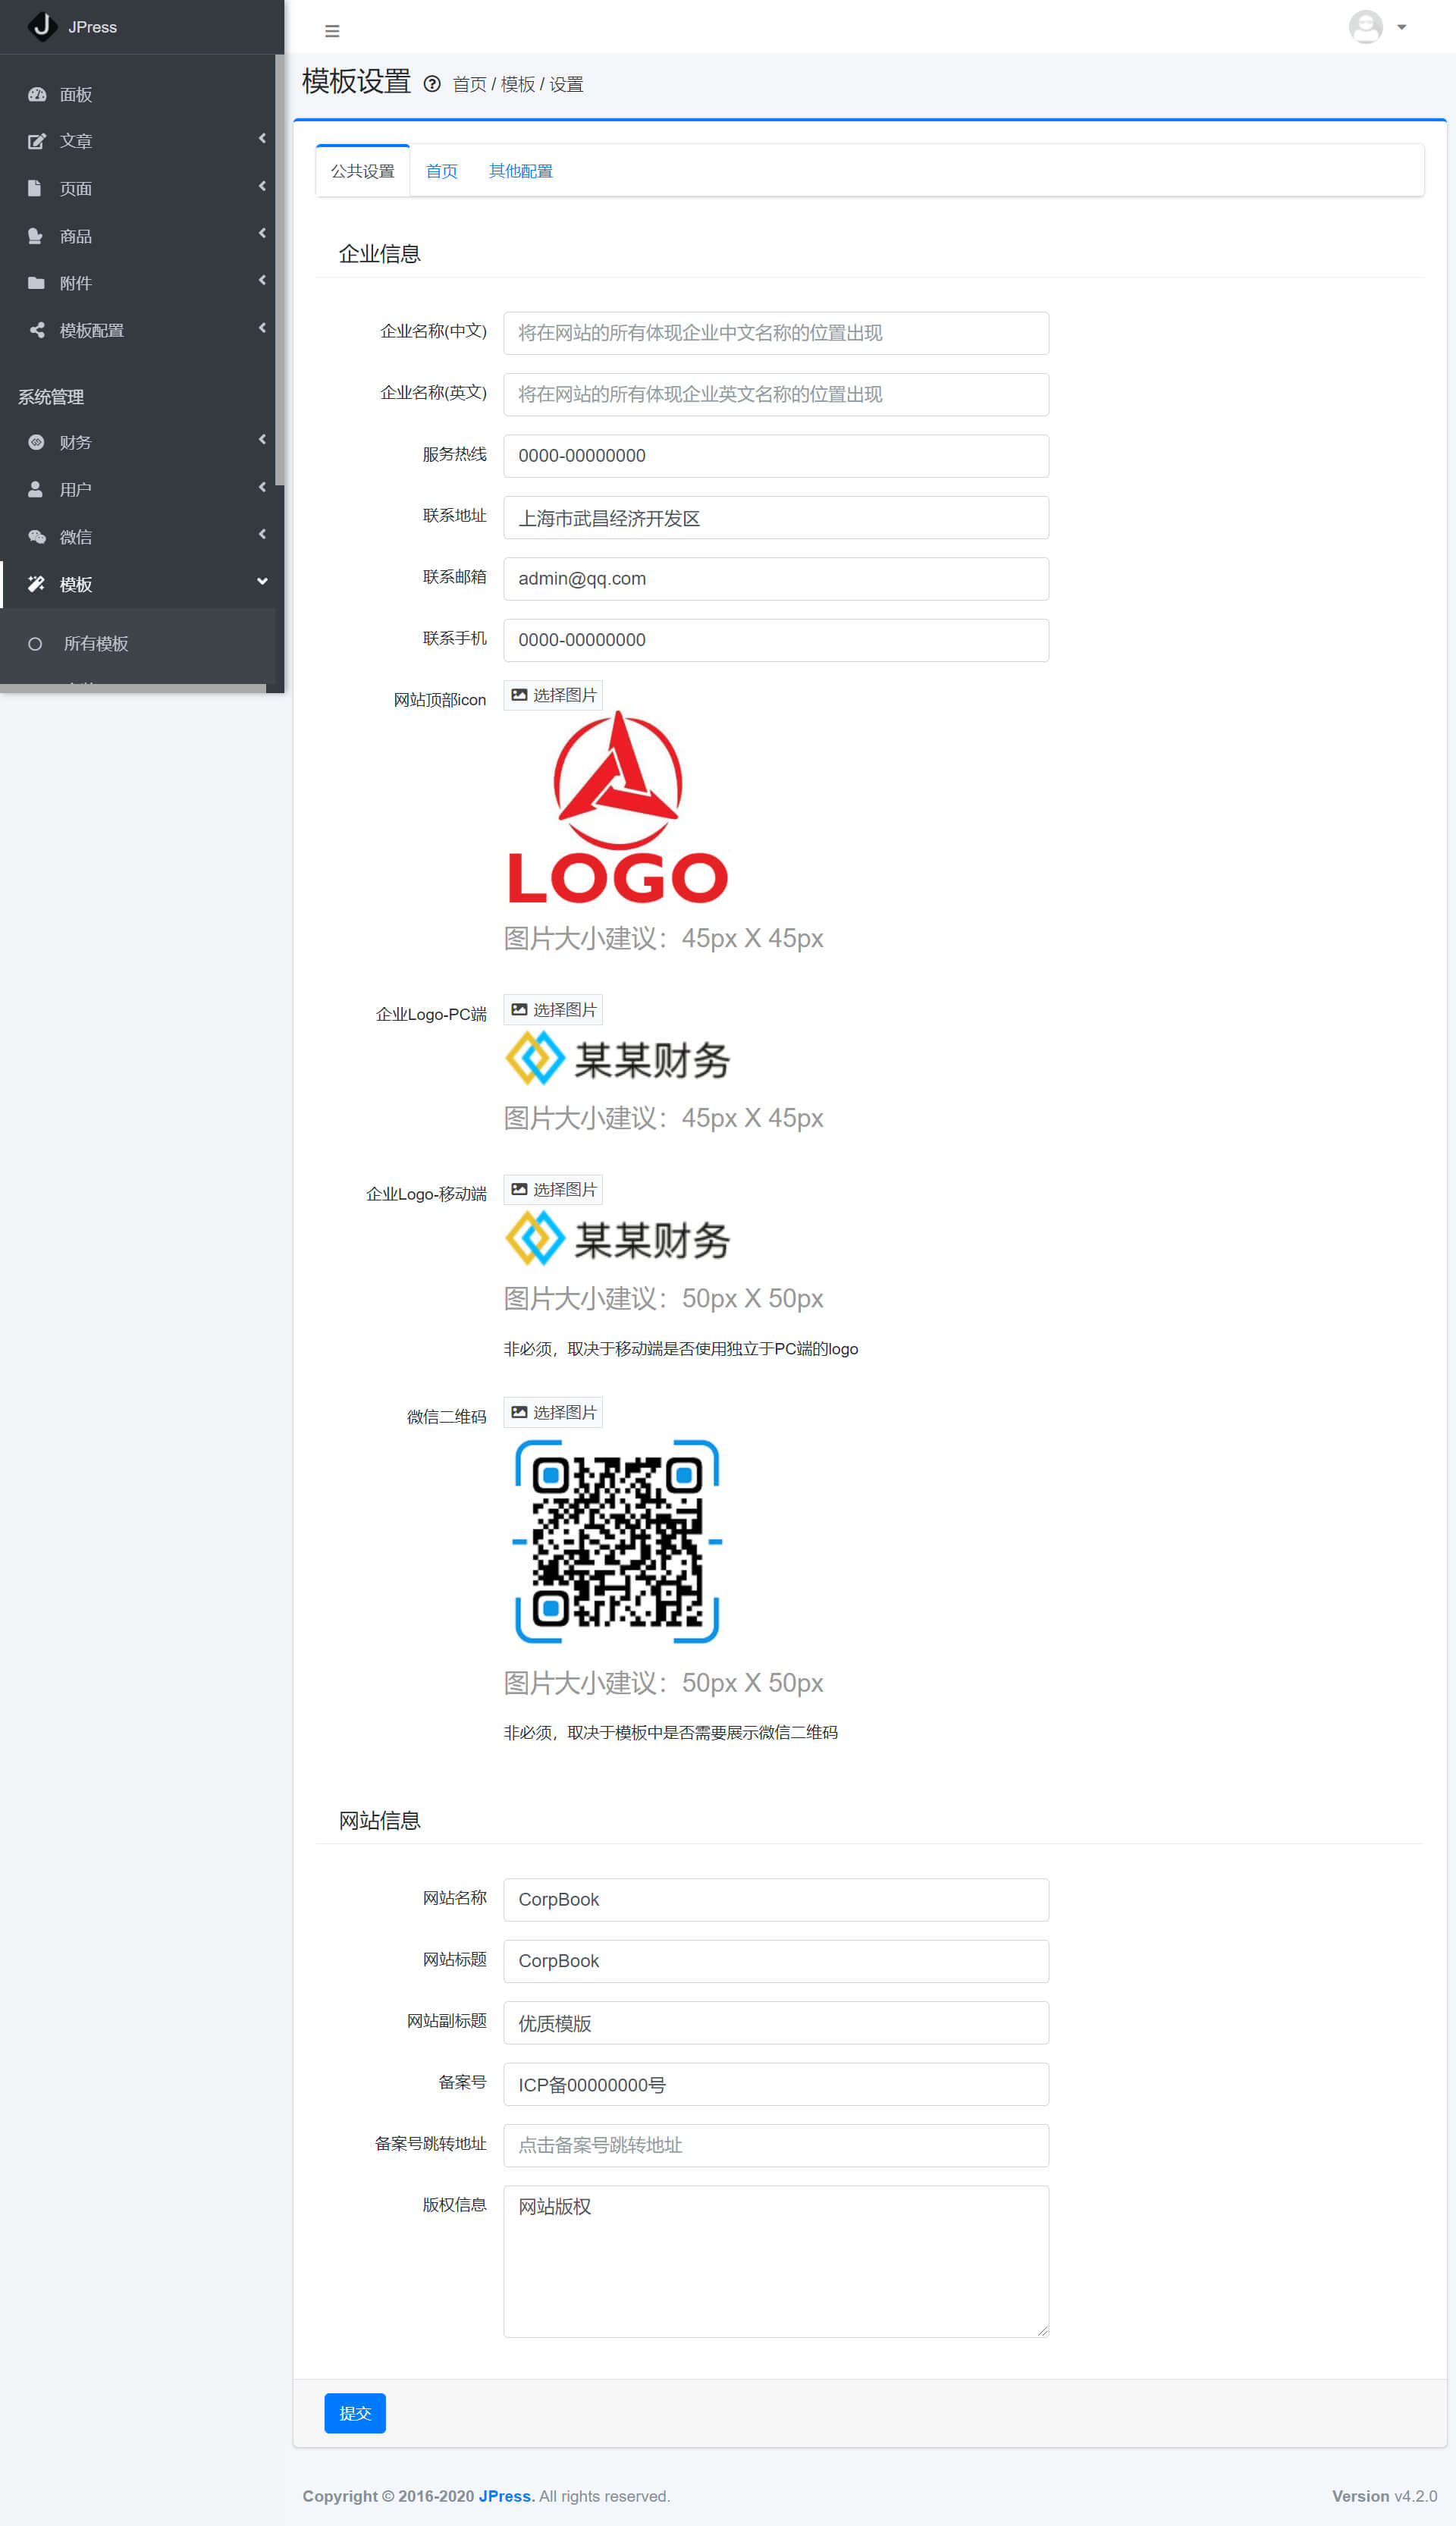Click the 商品 product icon

36,236
